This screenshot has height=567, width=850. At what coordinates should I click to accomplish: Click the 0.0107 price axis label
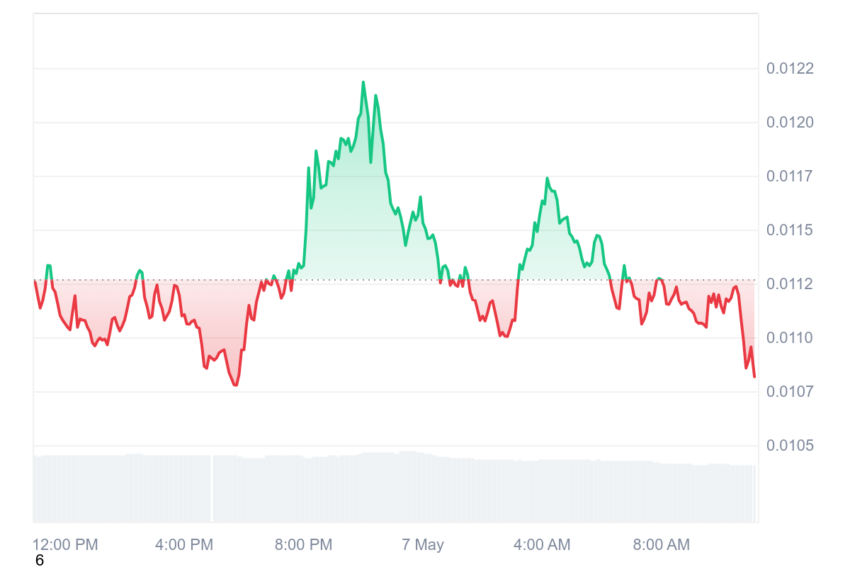[x=789, y=391]
